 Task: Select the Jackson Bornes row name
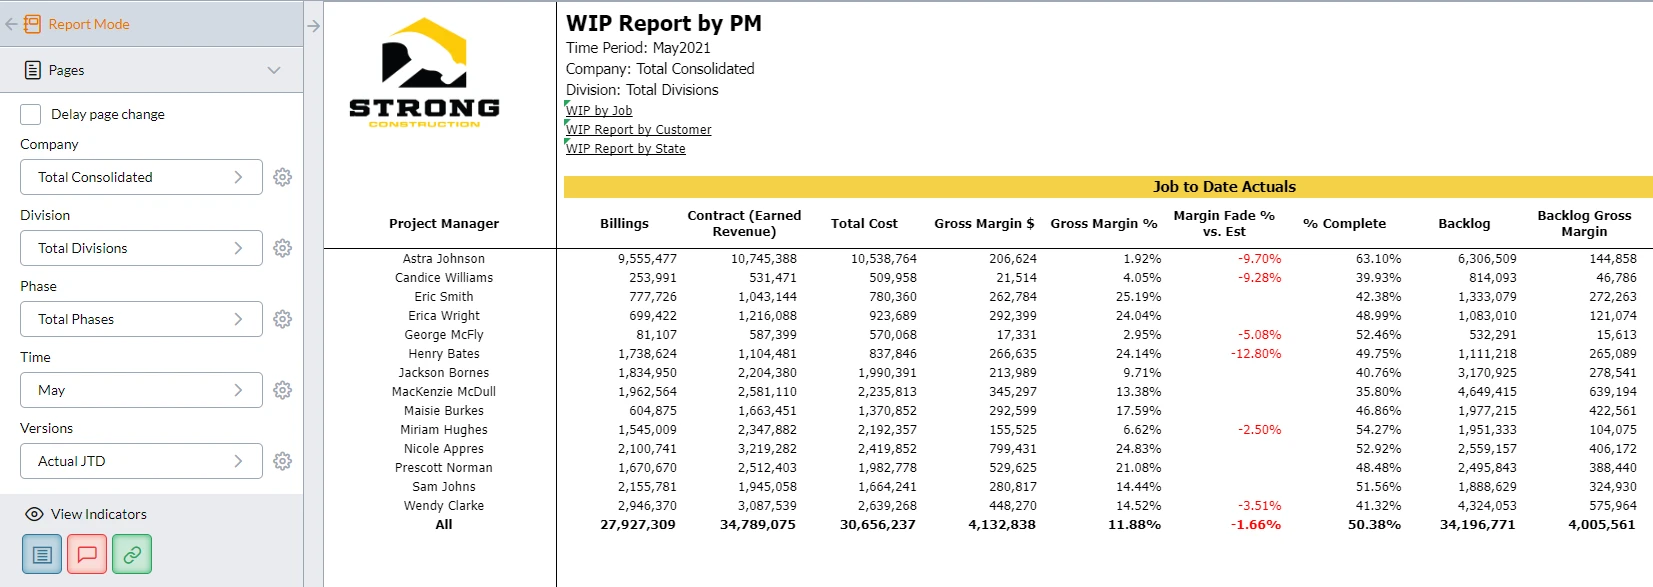(x=444, y=373)
